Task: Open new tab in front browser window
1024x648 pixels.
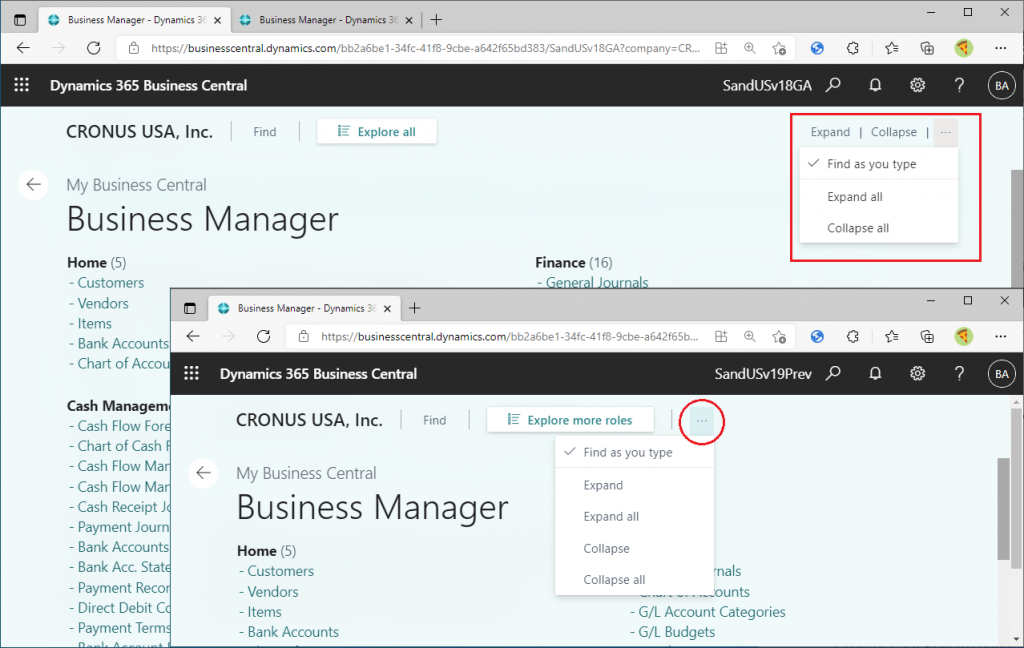Action: click(x=415, y=308)
